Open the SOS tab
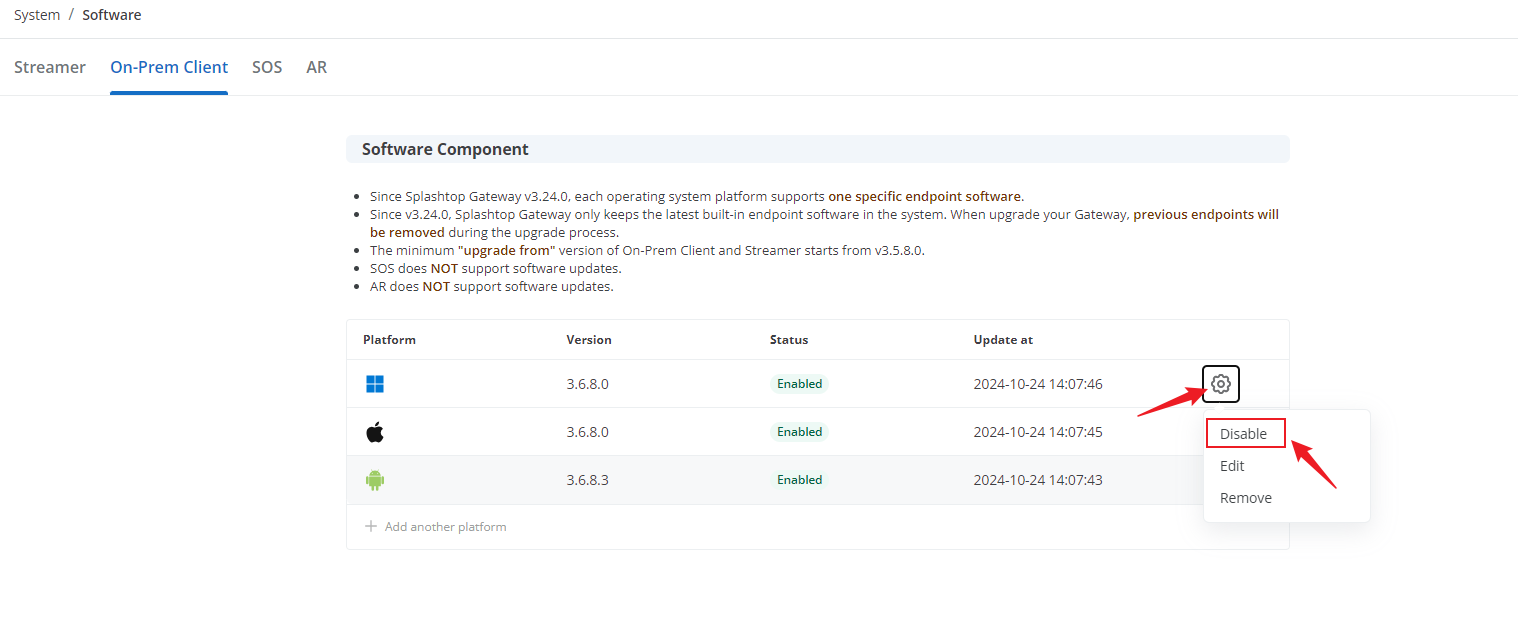 pos(267,67)
